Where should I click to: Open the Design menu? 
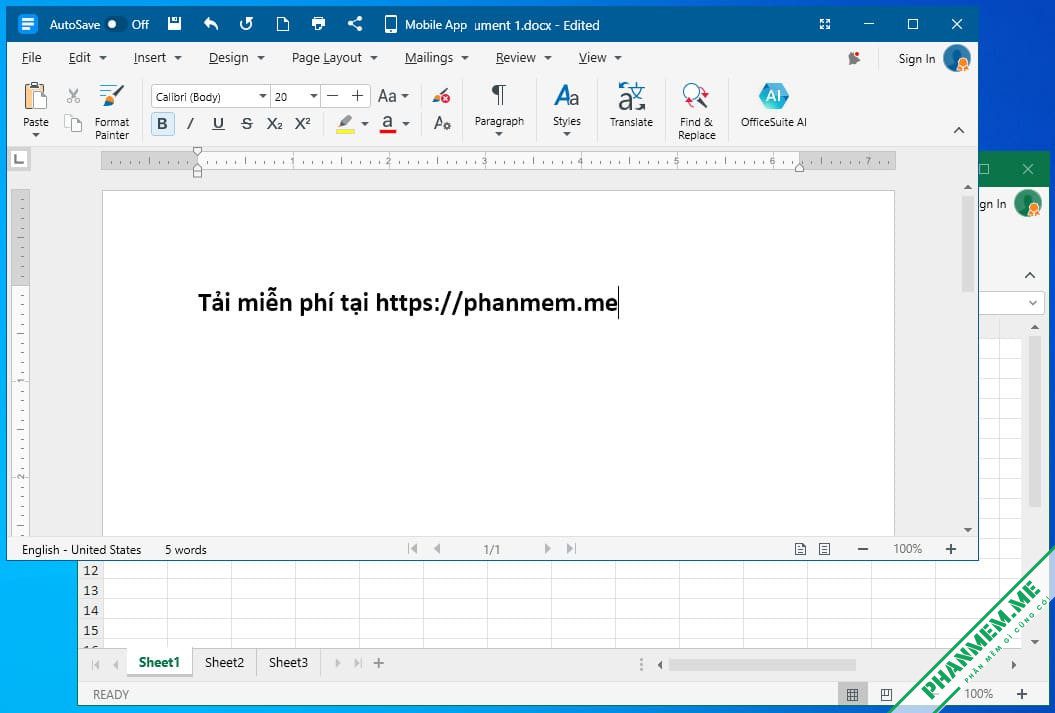pos(236,58)
